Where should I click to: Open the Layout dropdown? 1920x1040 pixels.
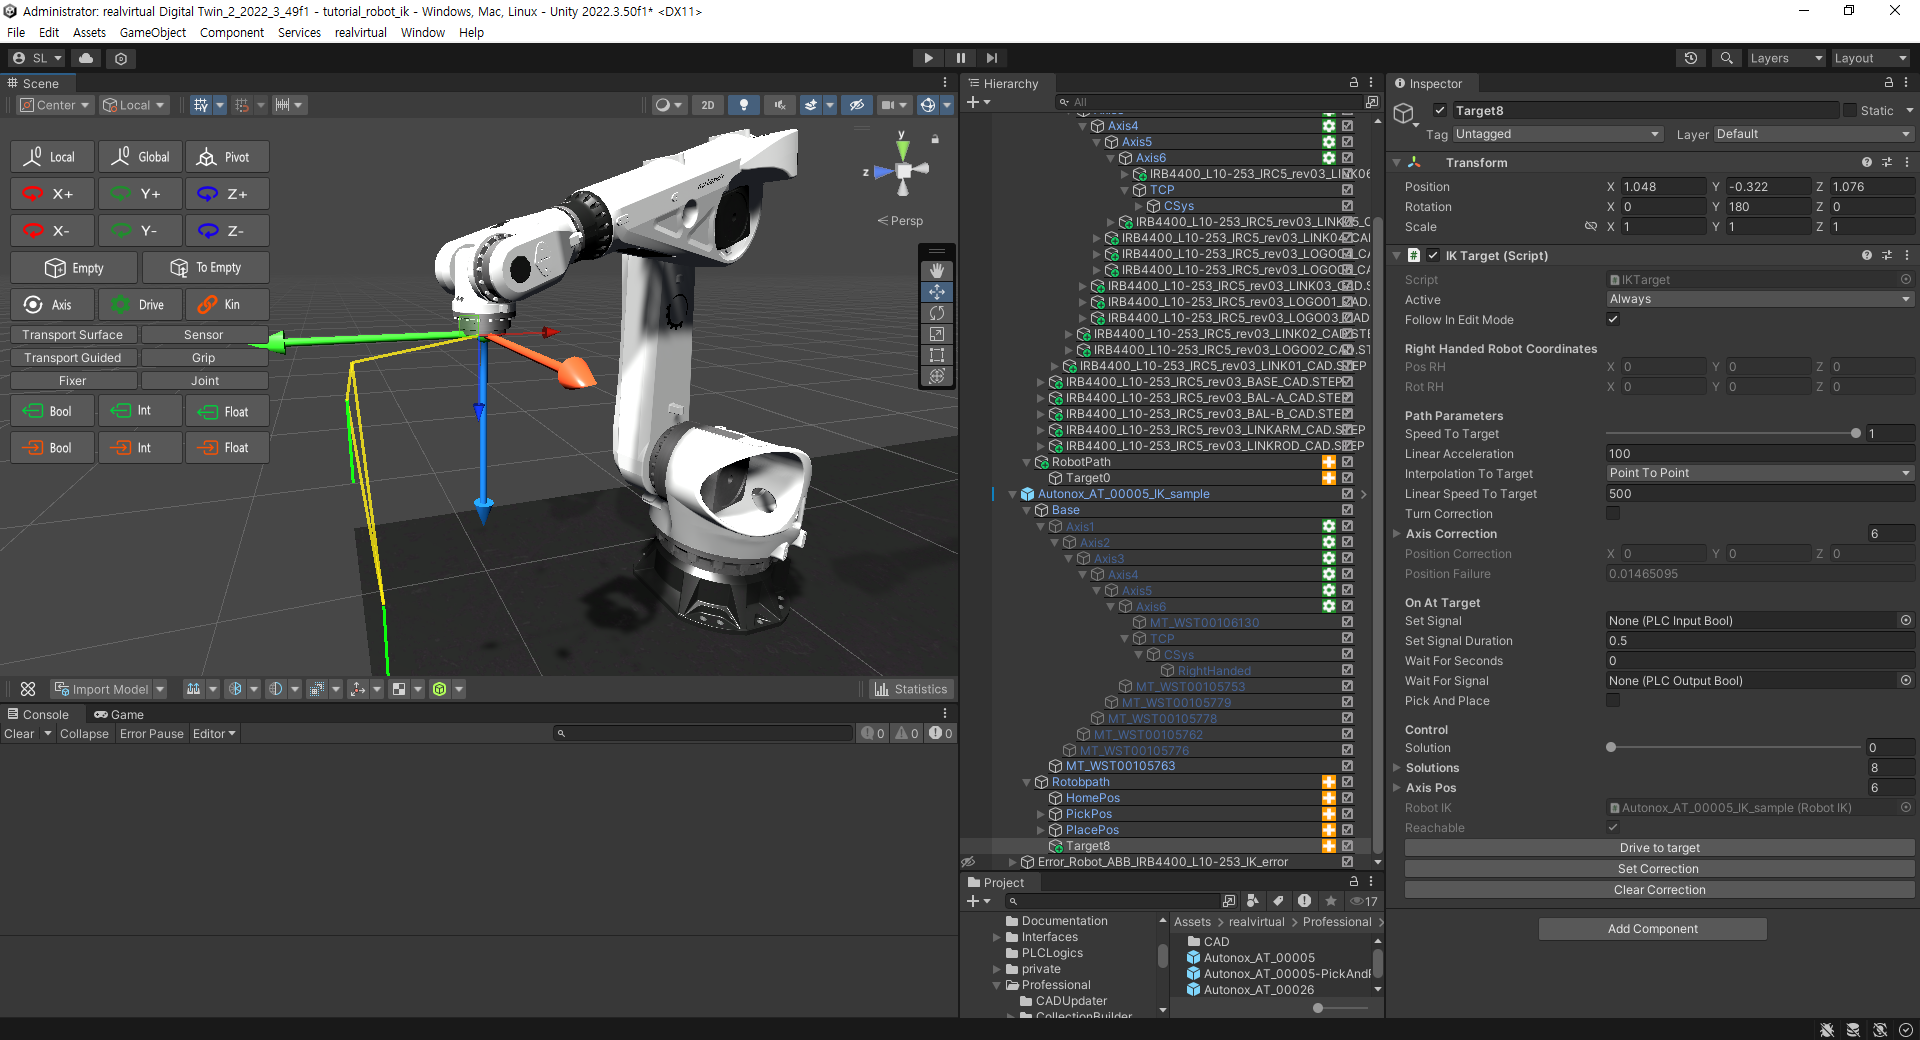pyautogui.click(x=1870, y=58)
